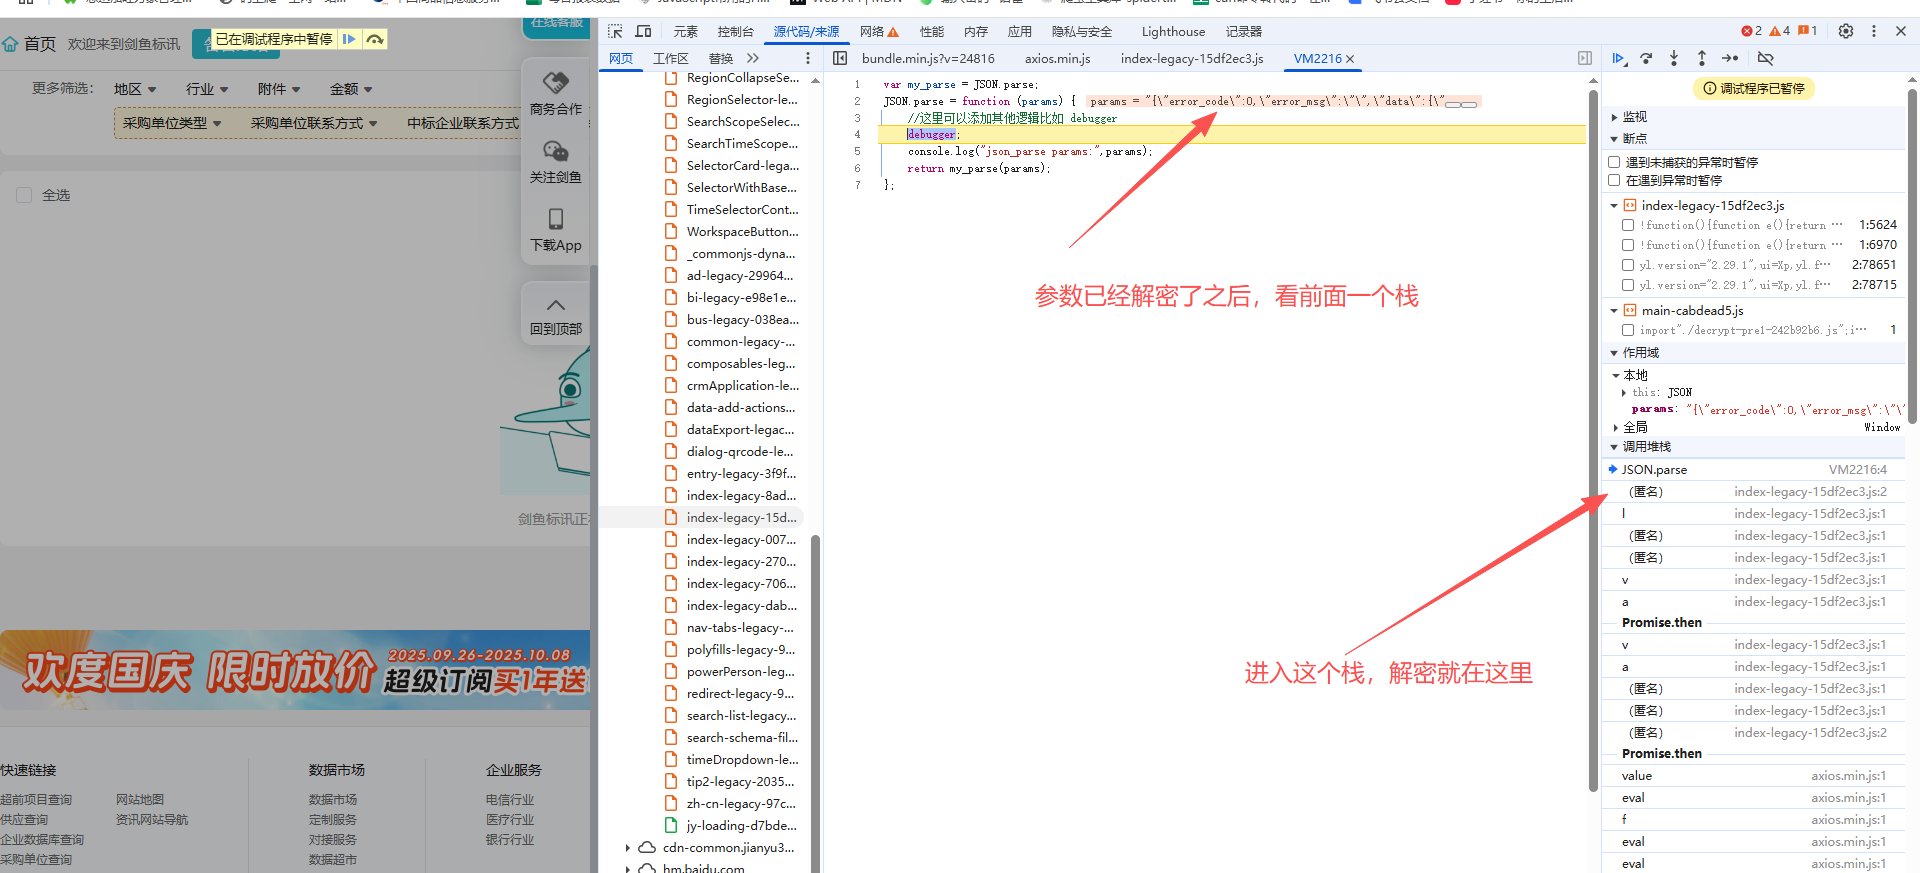Resume from the page paused overlay
The width and height of the screenshot is (1920, 873).
pos(349,39)
